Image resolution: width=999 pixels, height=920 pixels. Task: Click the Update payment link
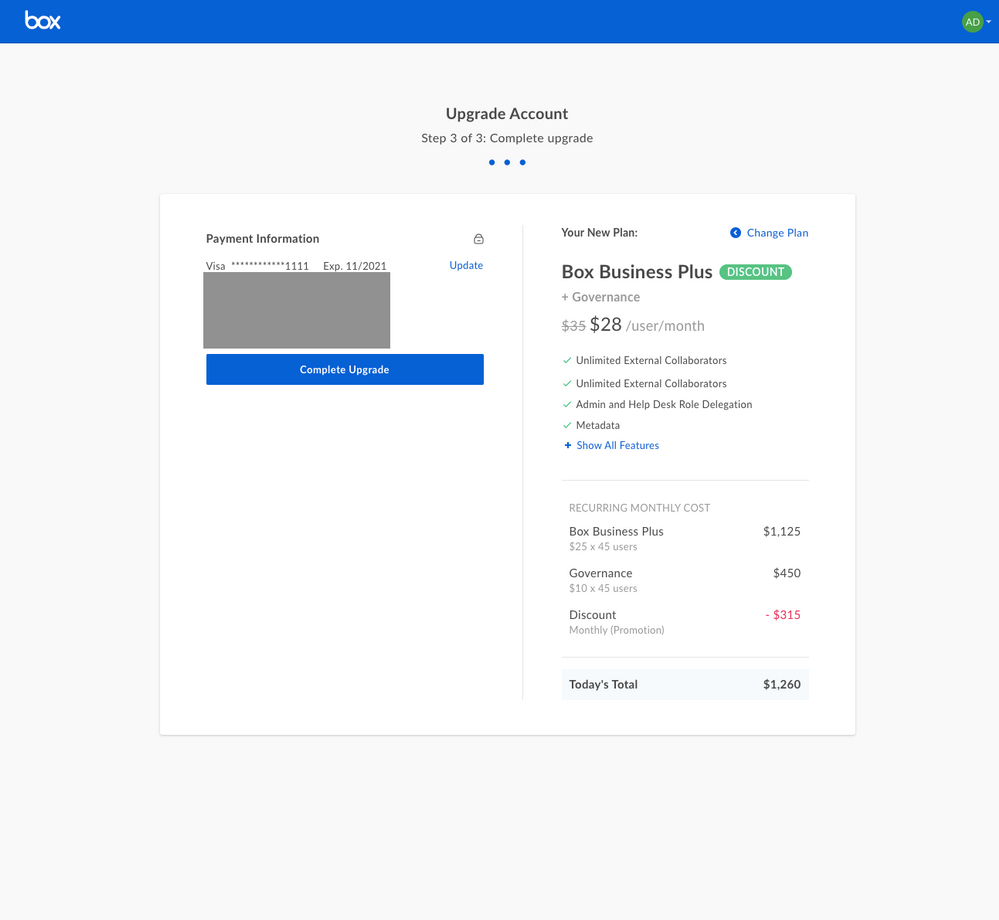coord(466,265)
